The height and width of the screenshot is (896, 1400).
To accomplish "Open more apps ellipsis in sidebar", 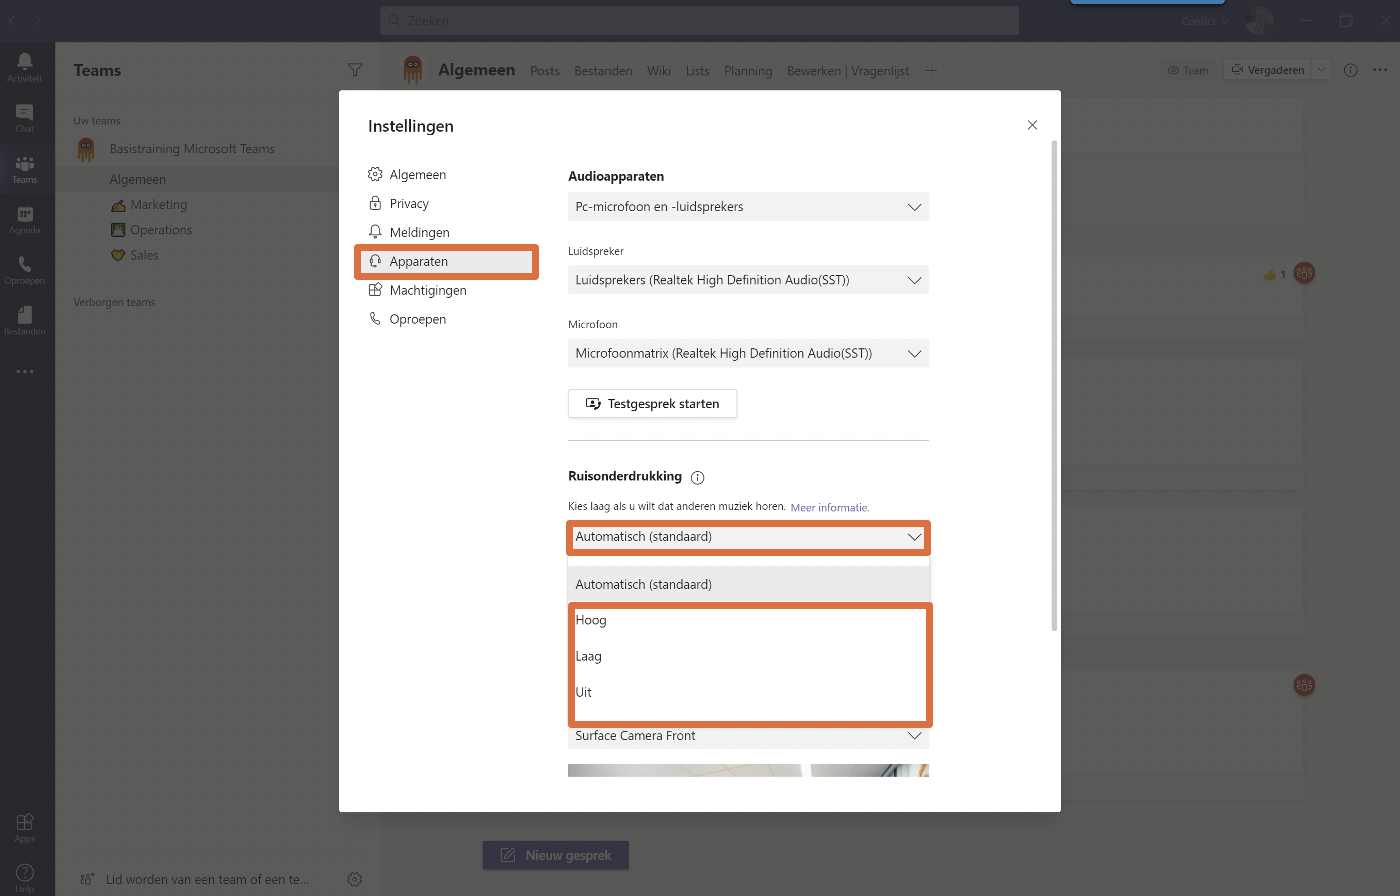I will (24, 371).
